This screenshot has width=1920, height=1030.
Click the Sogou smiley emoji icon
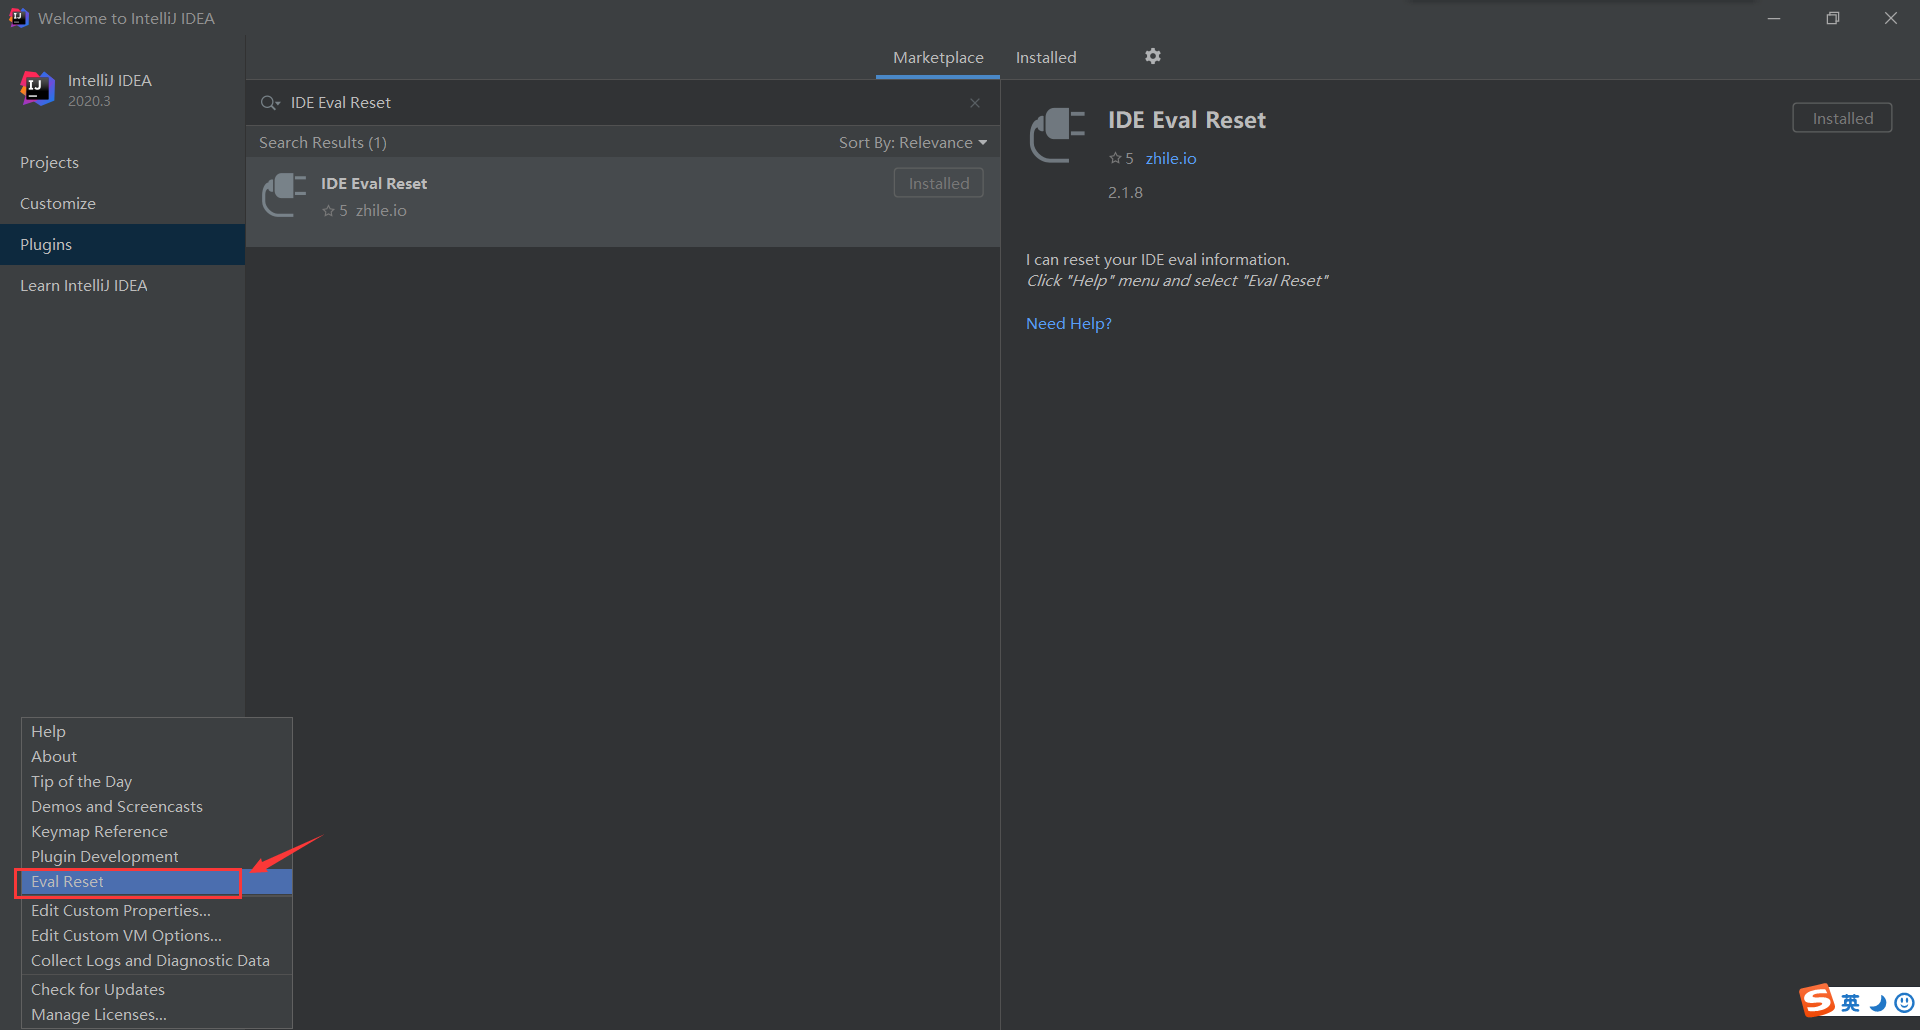click(x=1904, y=1002)
